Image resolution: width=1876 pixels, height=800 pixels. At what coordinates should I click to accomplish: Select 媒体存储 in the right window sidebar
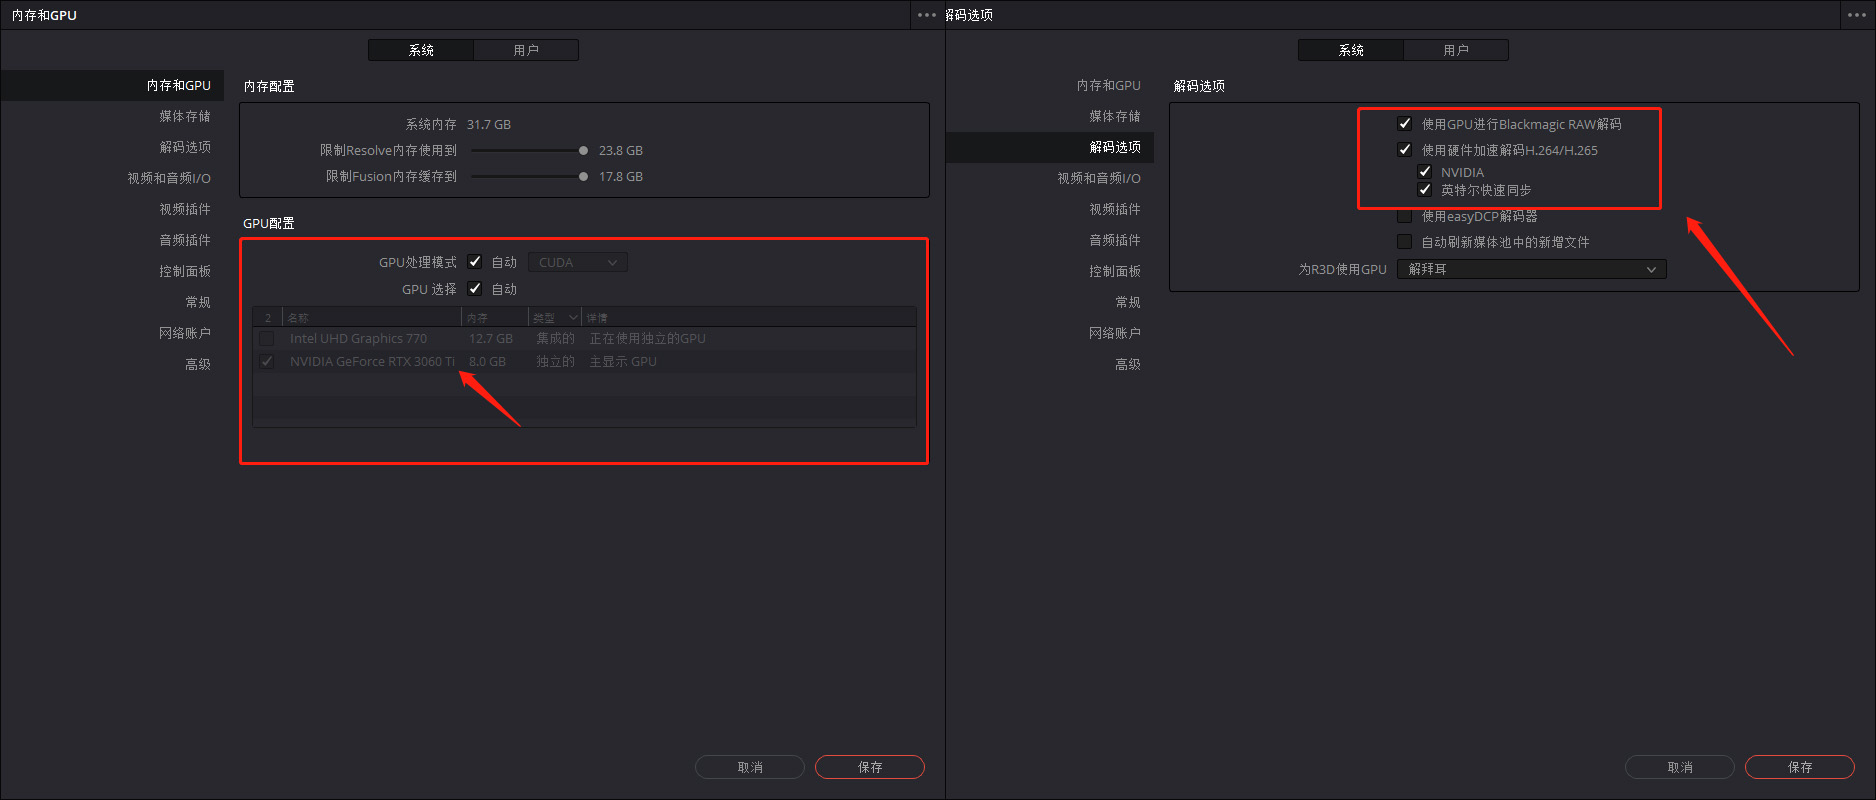[1115, 117]
